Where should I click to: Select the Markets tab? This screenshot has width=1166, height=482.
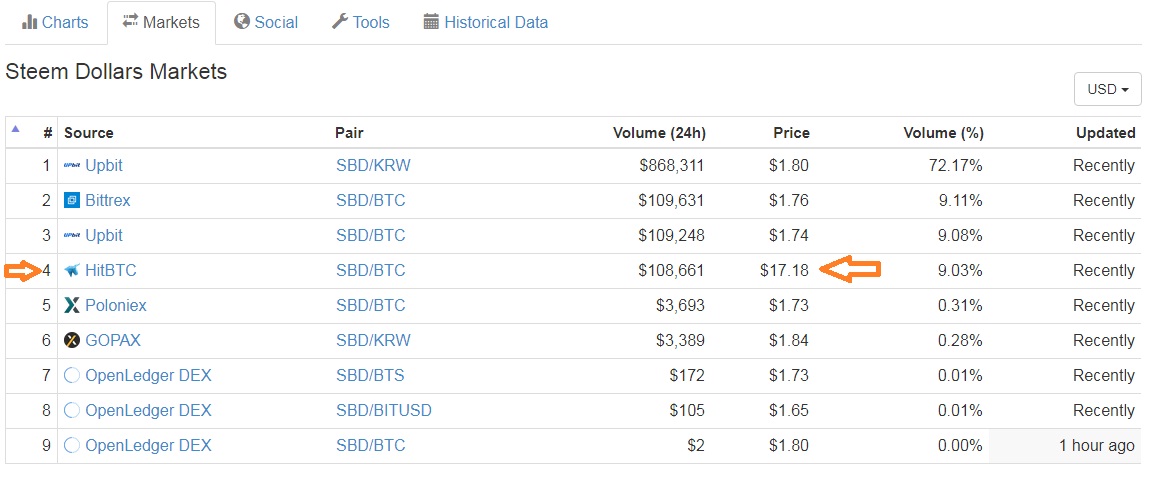tap(161, 22)
